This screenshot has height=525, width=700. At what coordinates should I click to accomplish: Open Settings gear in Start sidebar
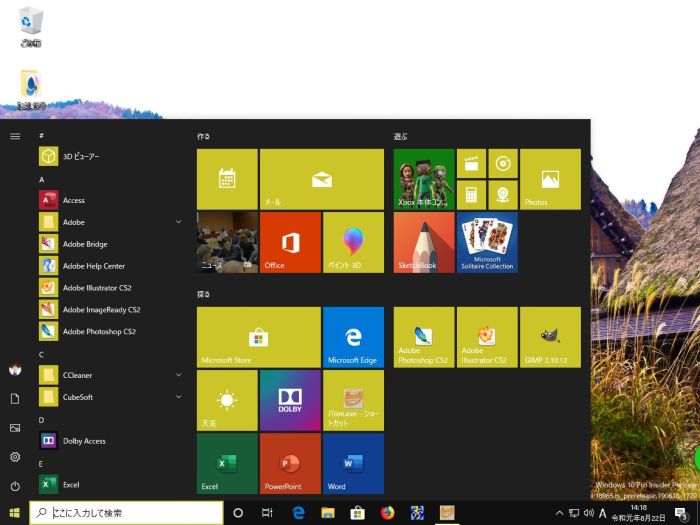tap(15, 456)
